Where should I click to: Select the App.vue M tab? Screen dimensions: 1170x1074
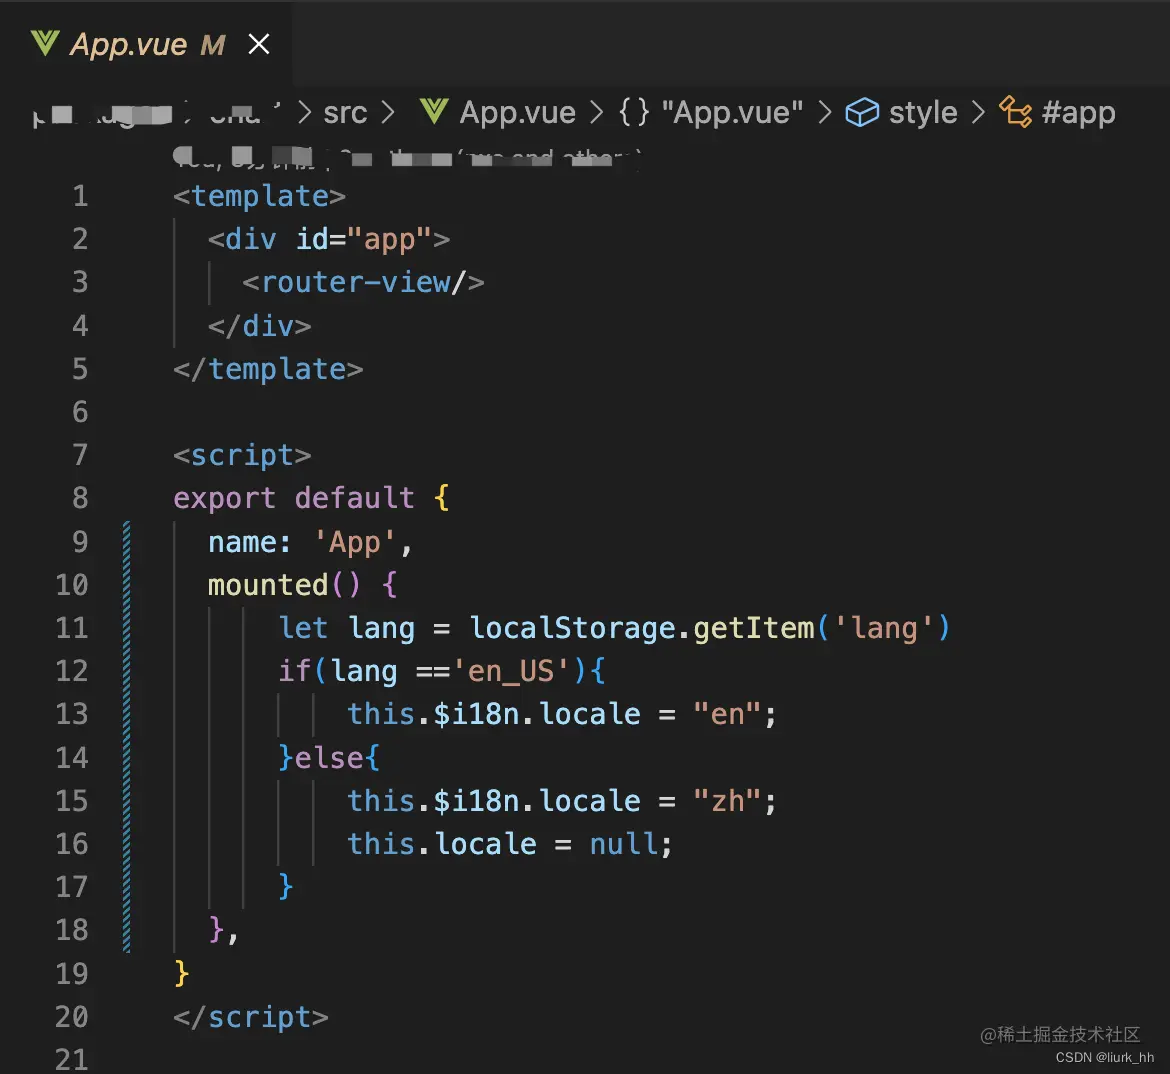(146, 44)
